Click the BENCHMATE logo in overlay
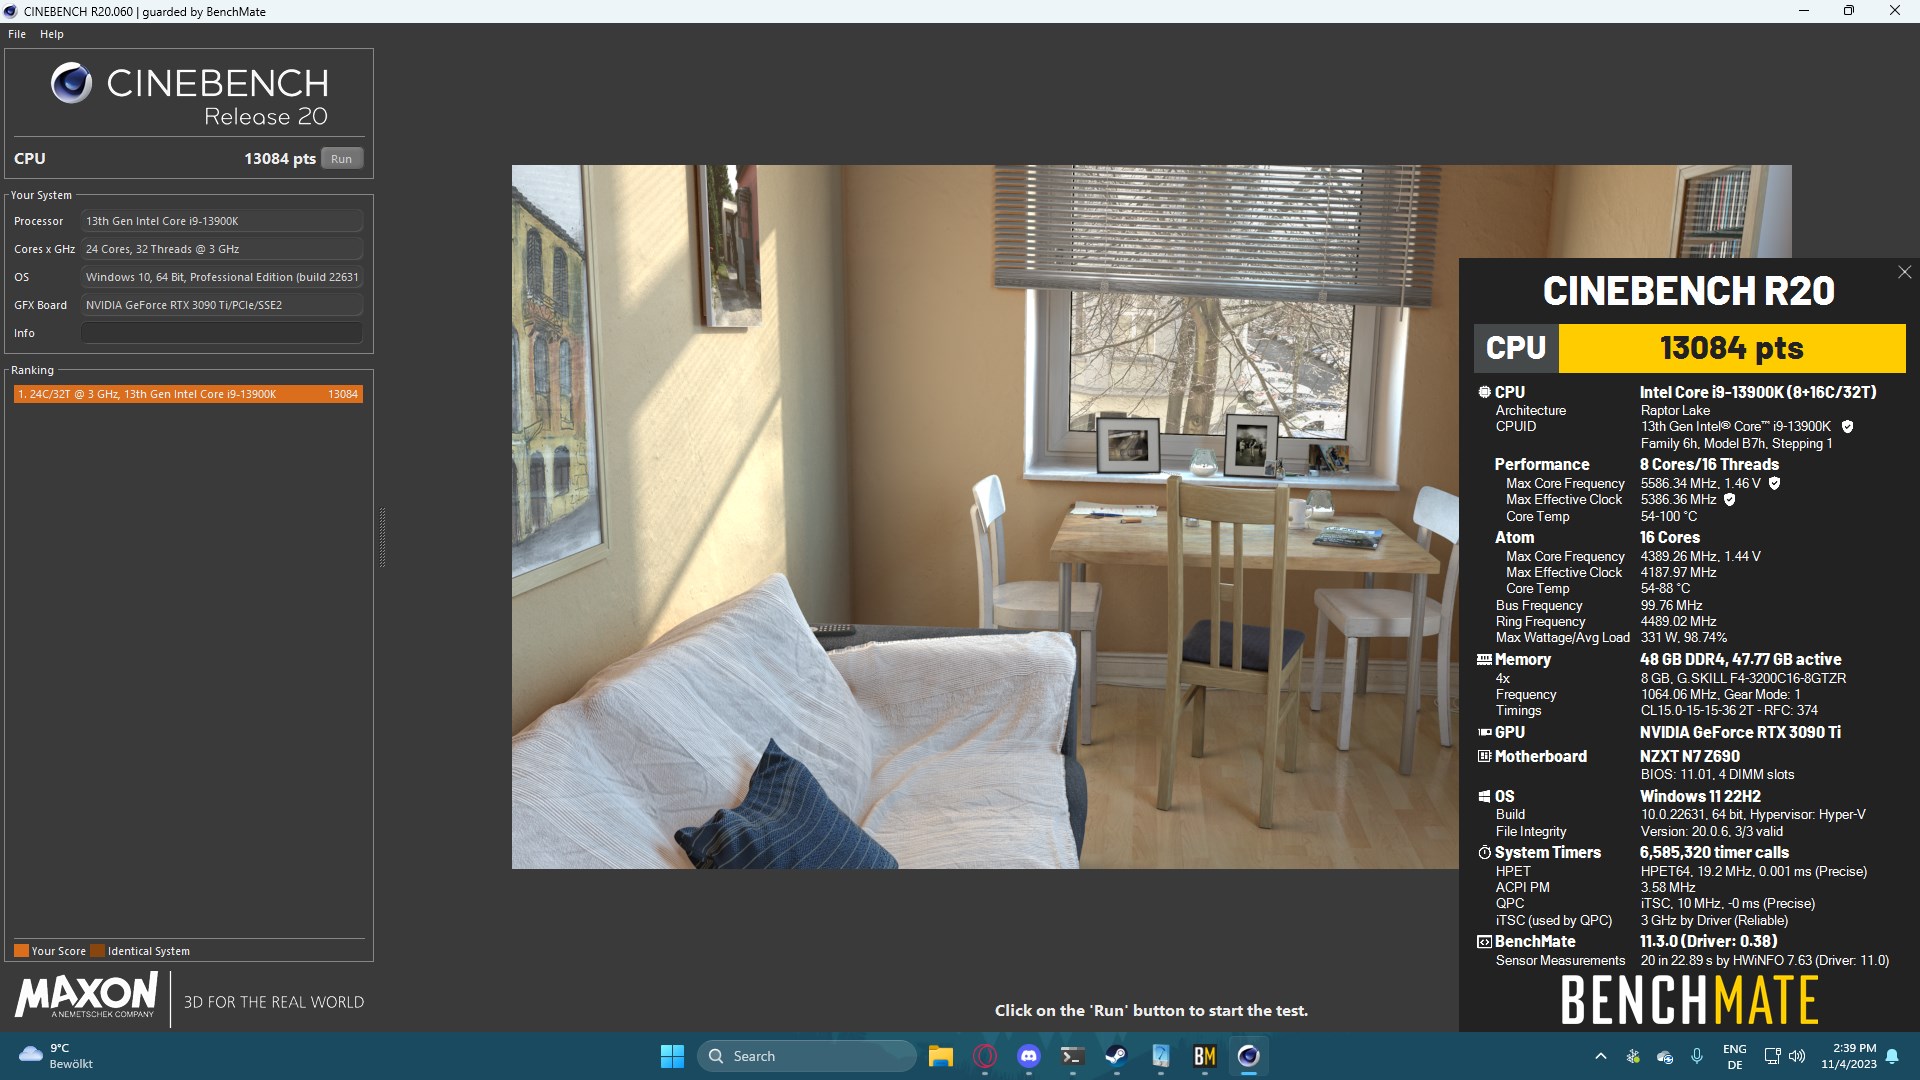The height and width of the screenshot is (1080, 1920). tap(1689, 1000)
